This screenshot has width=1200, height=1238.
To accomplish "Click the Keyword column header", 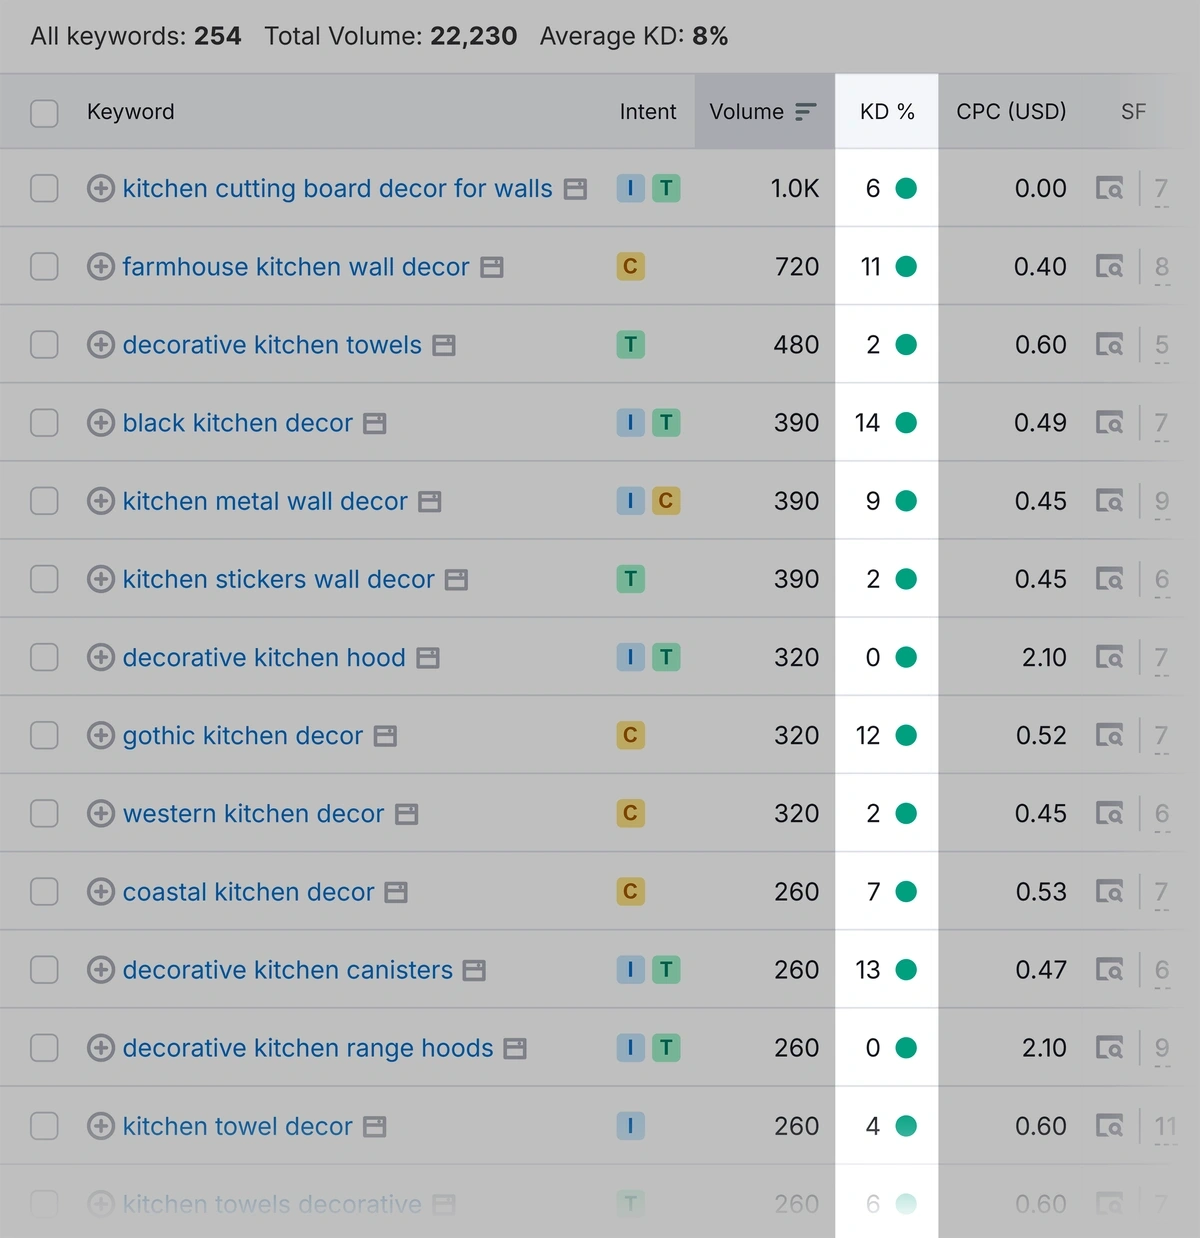I will click(130, 112).
